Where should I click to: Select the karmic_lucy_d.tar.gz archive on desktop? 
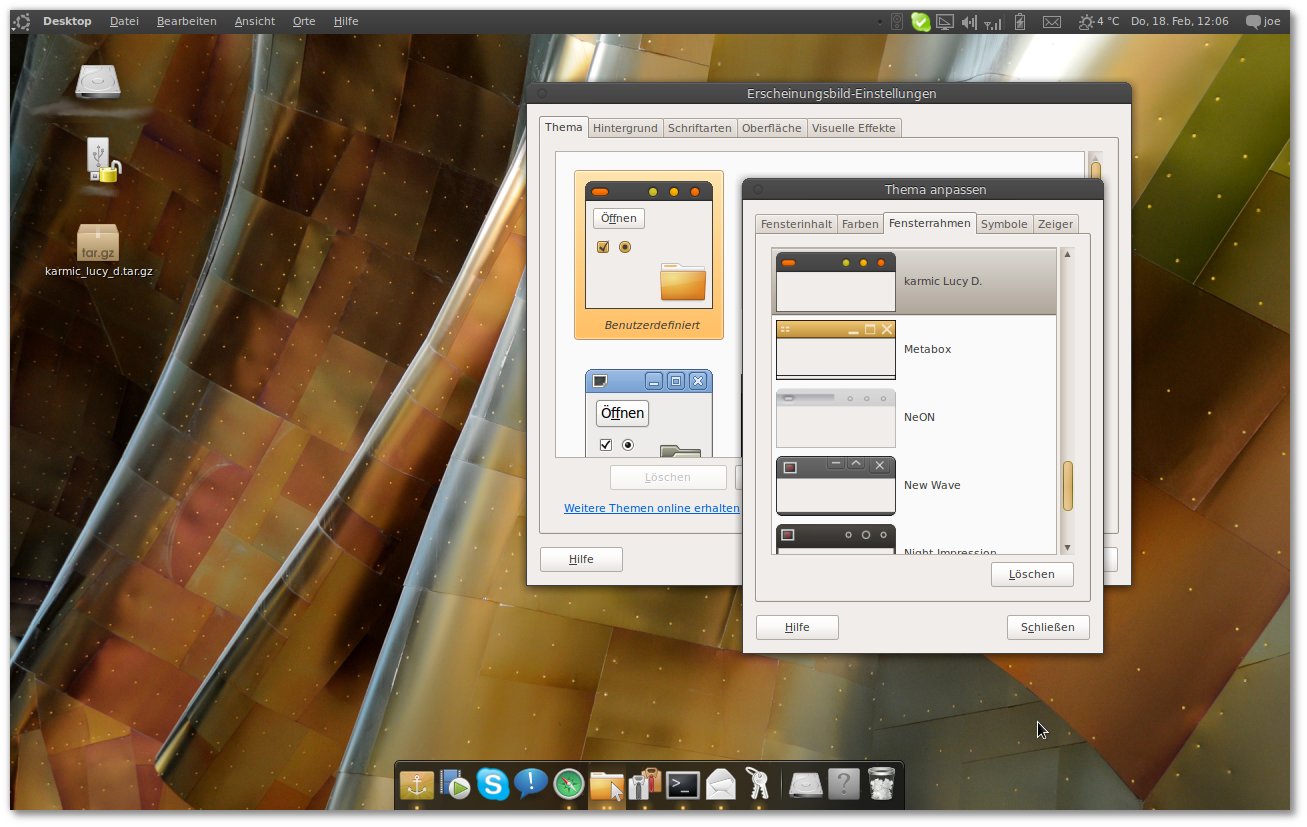click(x=98, y=250)
